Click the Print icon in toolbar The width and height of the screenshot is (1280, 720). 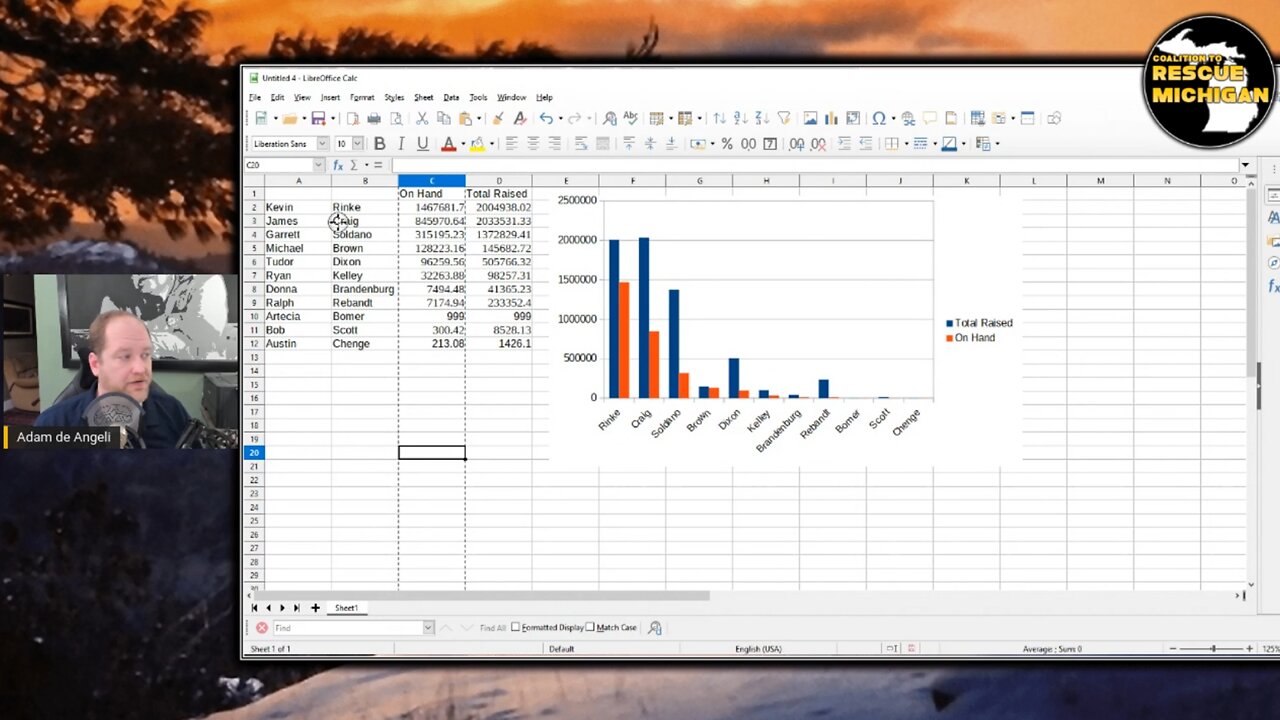click(374, 119)
